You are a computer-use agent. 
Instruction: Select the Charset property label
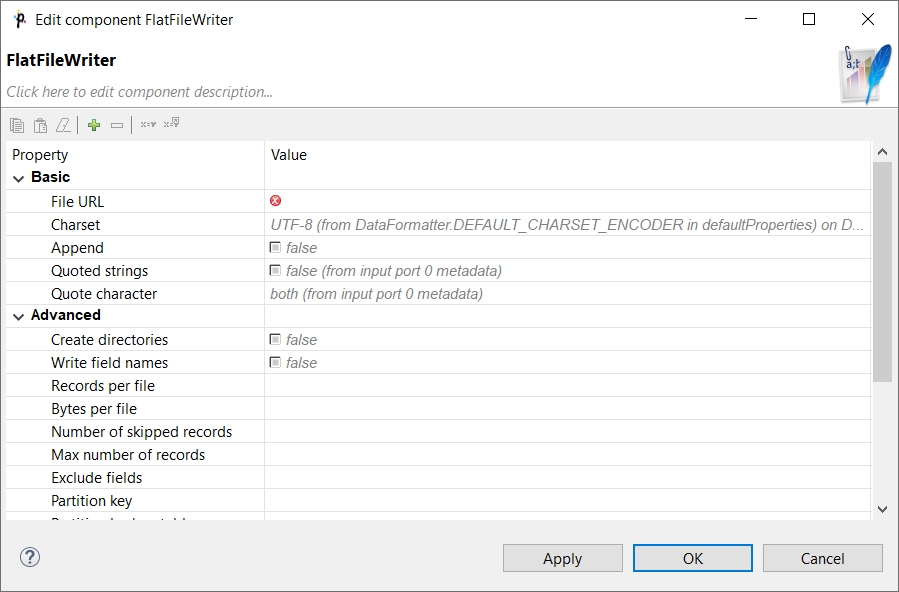coord(75,225)
